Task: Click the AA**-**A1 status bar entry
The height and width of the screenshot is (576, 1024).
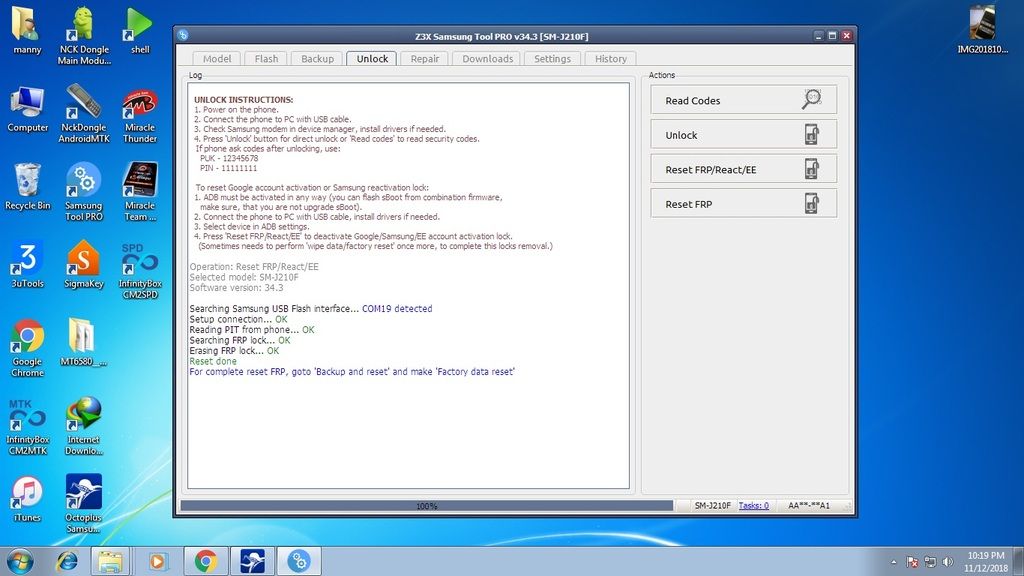Action: pyautogui.click(x=808, y=505)
